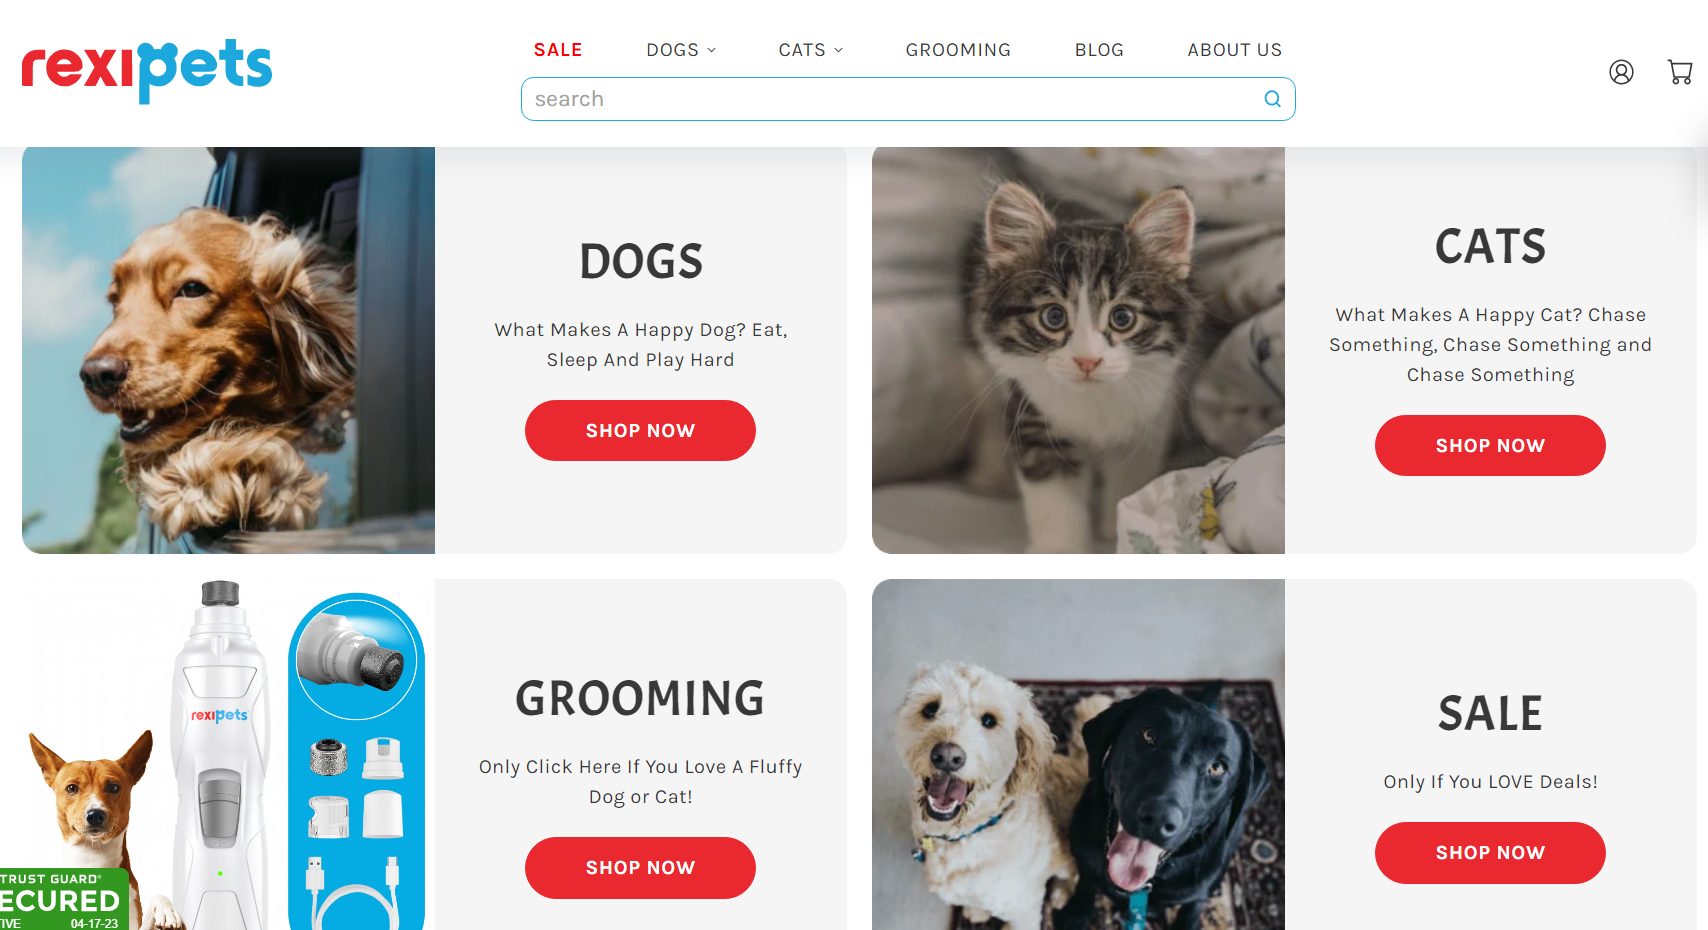Shop now in the Grooming section
Screen dimensions: 1708x930
pos(640,868)
